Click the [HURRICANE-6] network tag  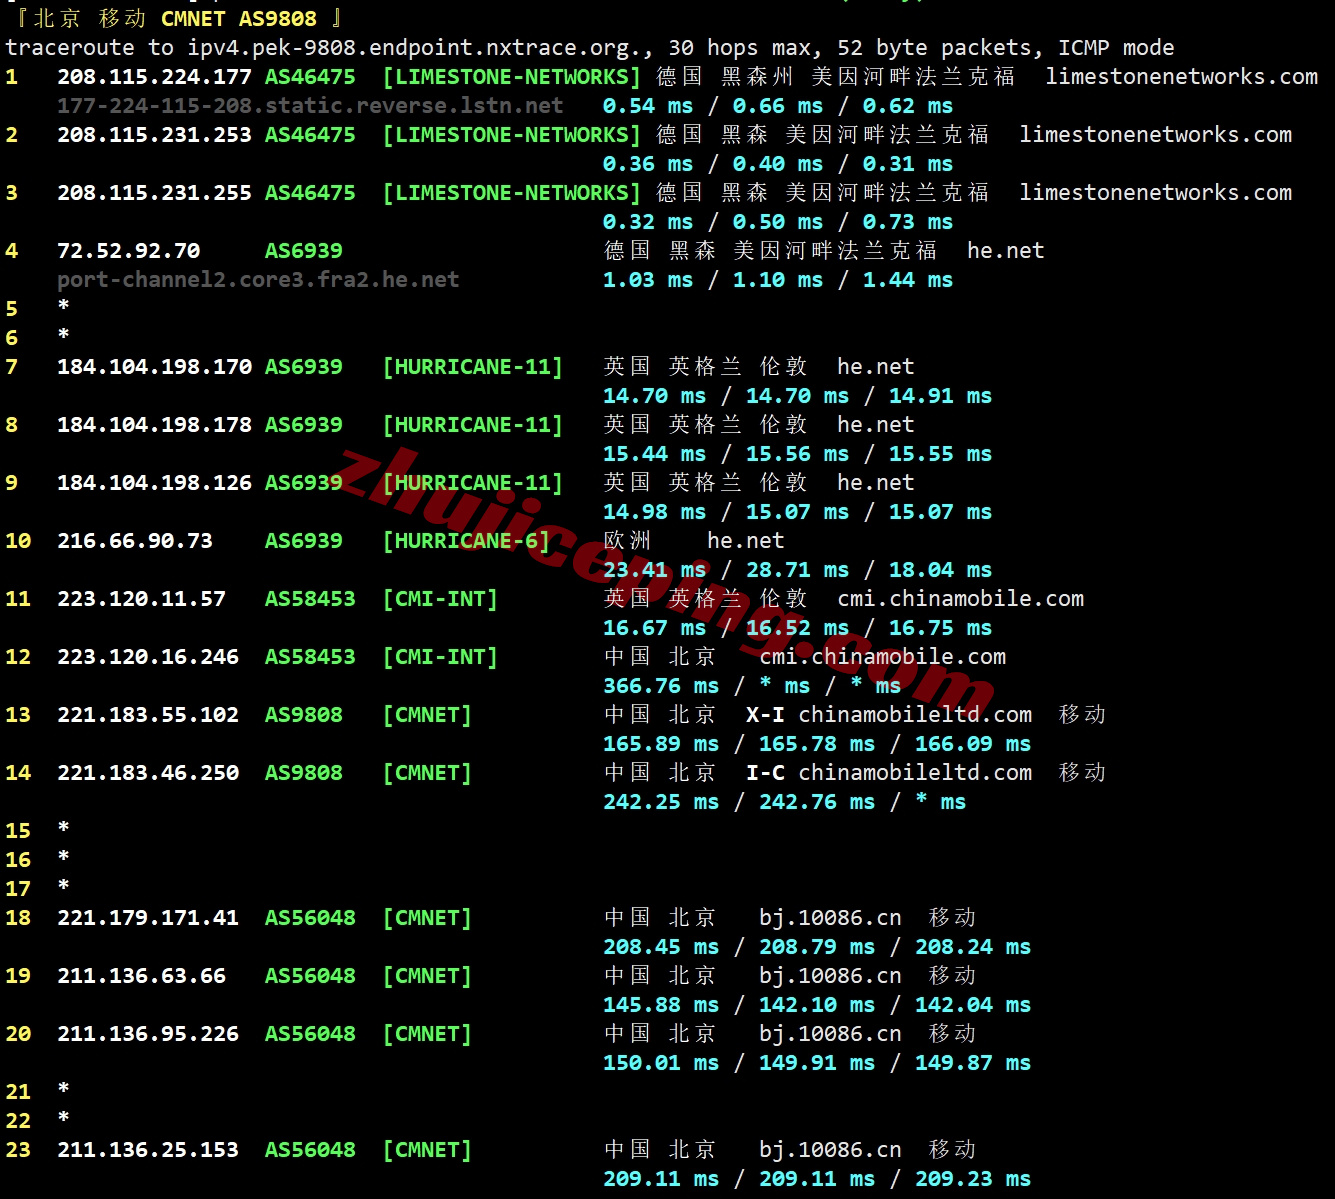(x=466, y=541)
